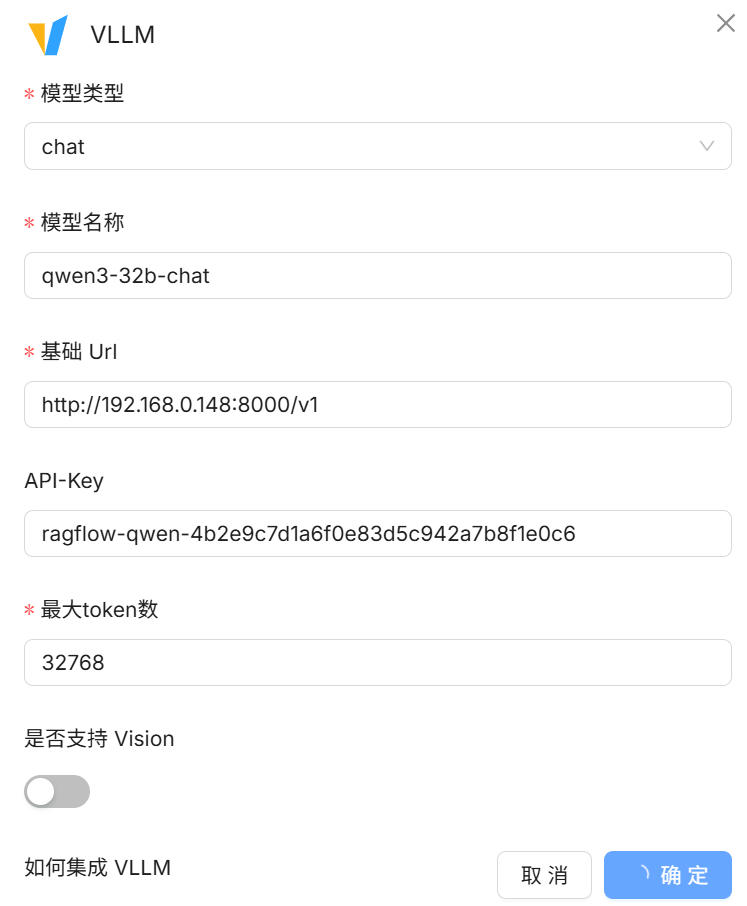
Task: Click the 基础 Url input field
Action: point(377,404)
